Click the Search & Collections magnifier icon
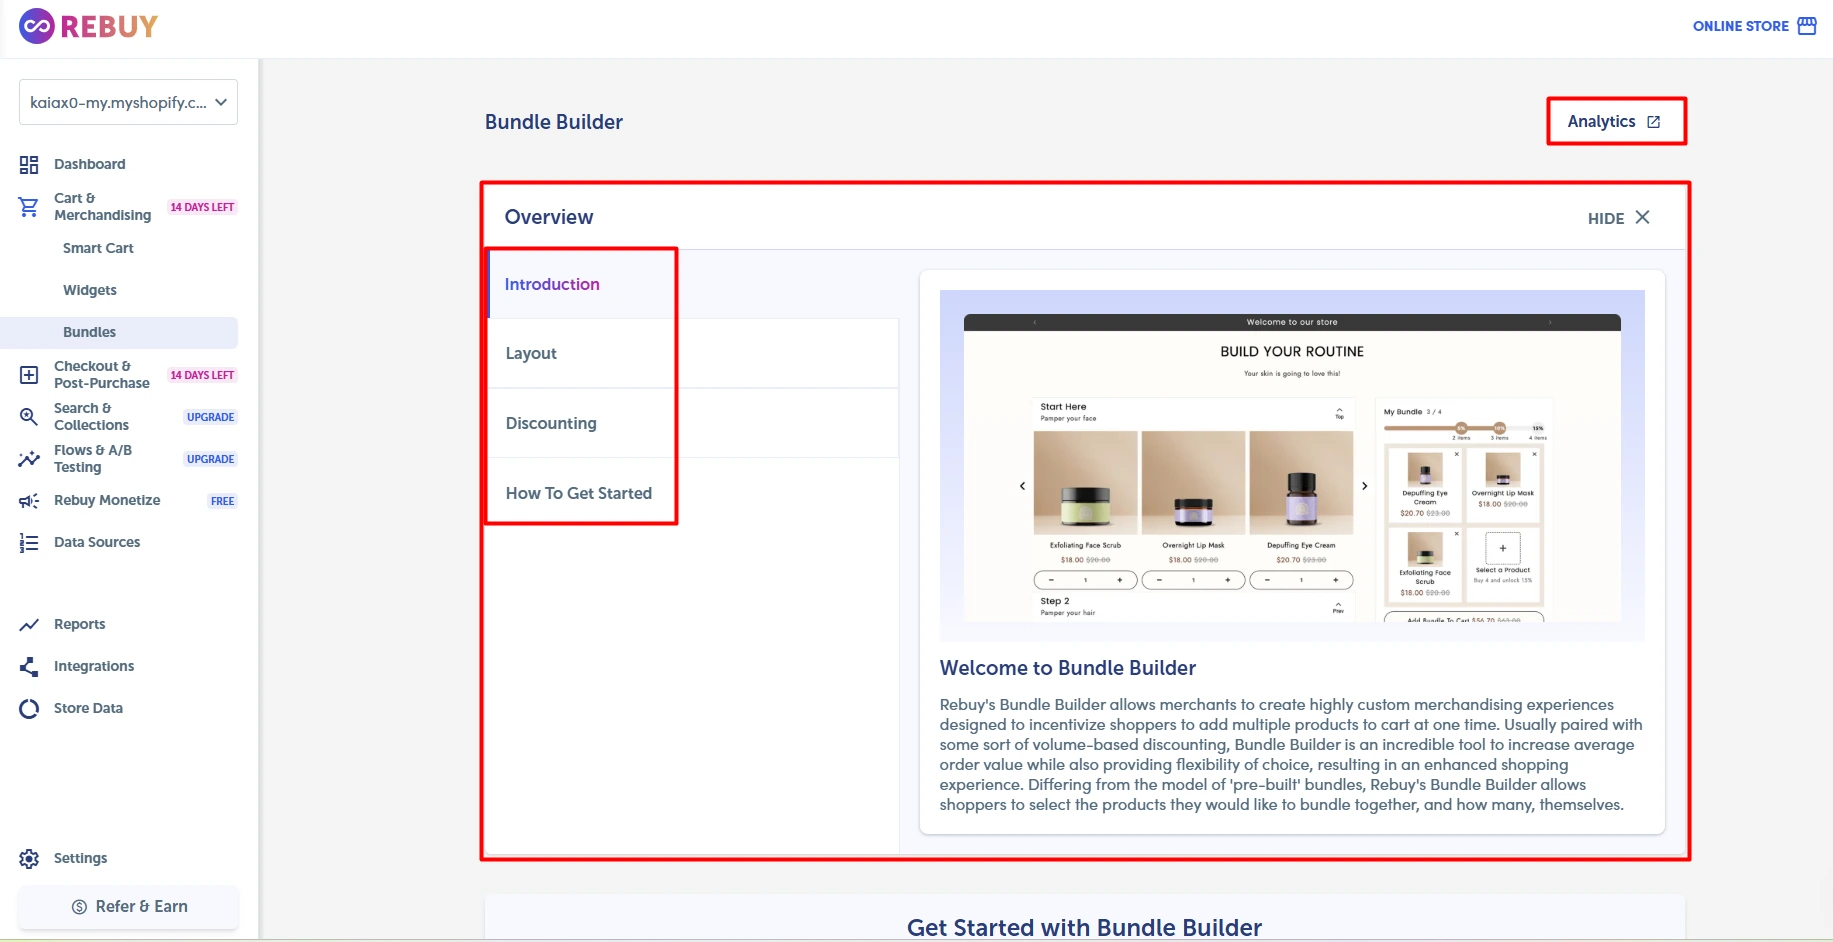1833x942 pixels. point(29,417)
